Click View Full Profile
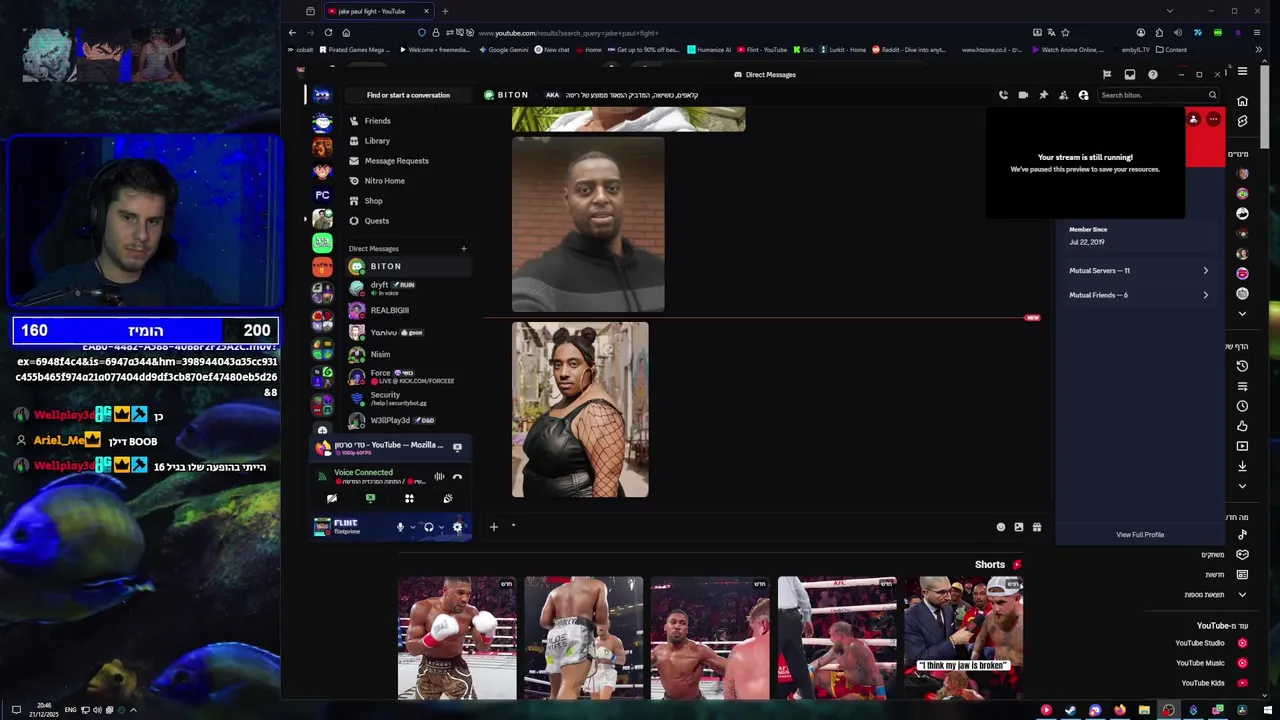This screenshot has height=720, width=1280. click(1140, 535)
